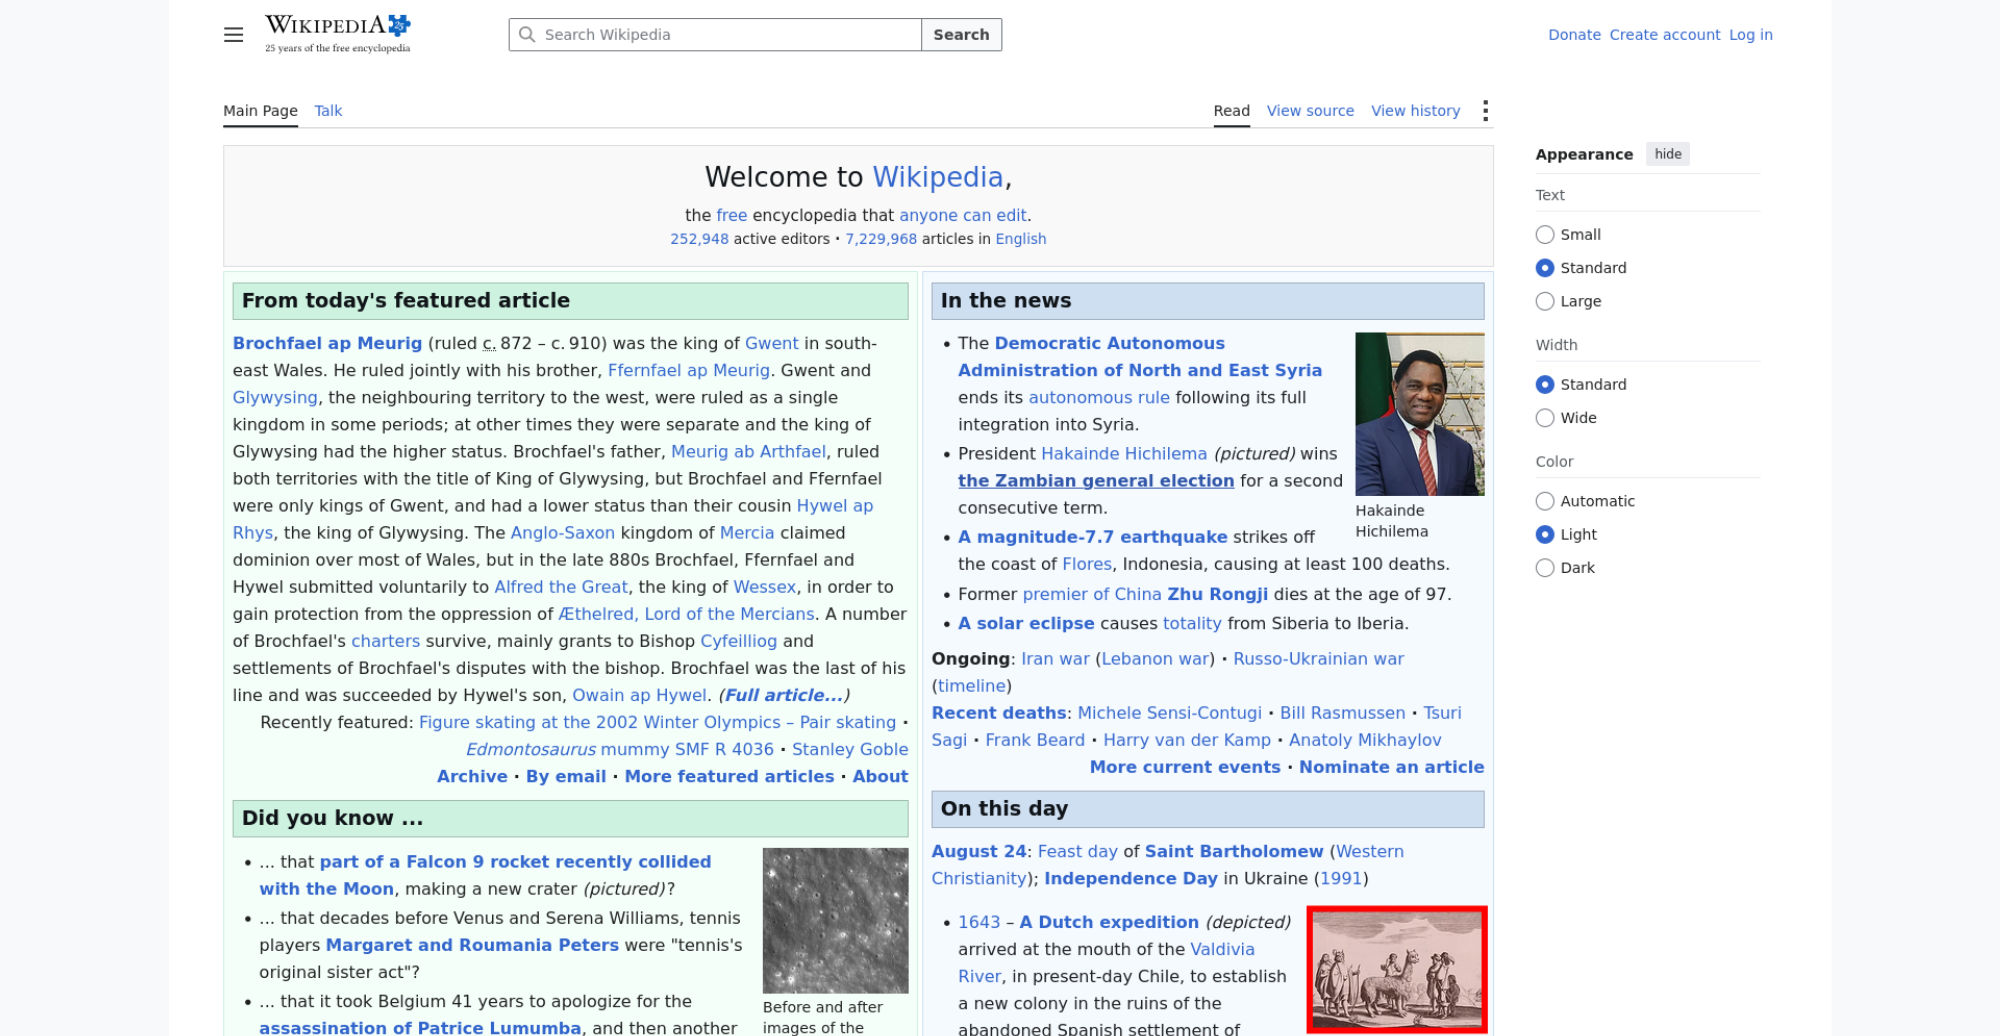The height and width of the screenshot is (1036, 2000).
Task: Click the Recent deaths link
Action: click(x=999, y=713)
